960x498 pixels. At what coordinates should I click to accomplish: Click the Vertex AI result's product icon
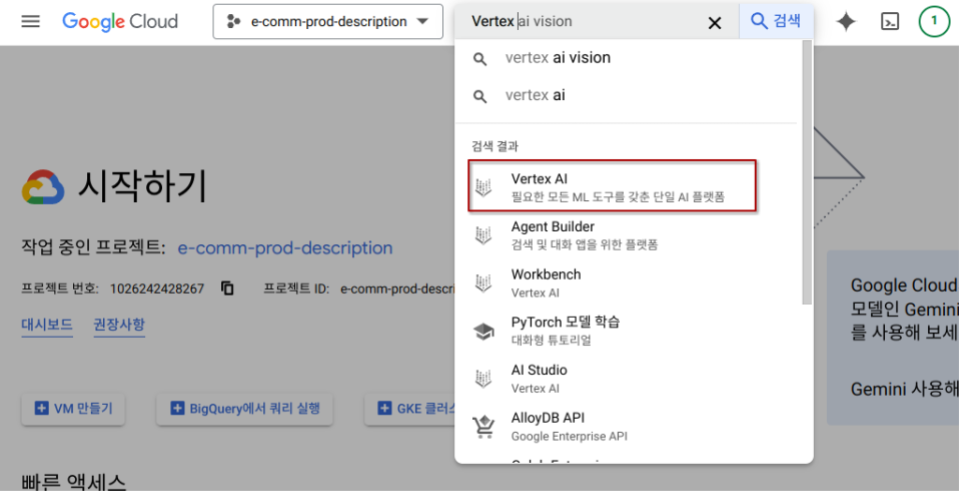pyautogui.click(x=484, y=187)
